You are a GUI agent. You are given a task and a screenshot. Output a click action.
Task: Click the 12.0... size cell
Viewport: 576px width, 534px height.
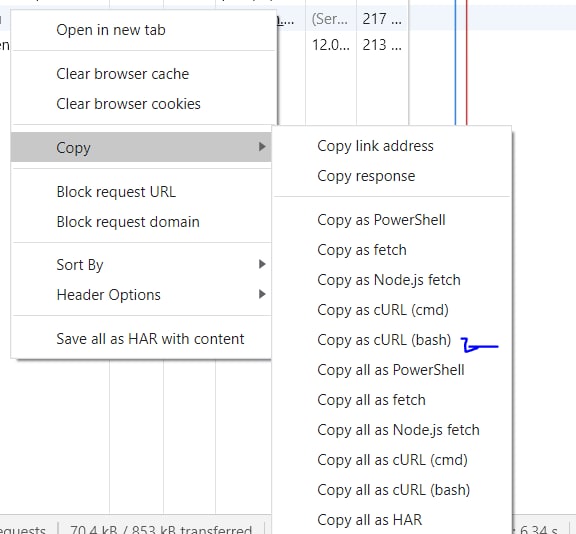tap(331, 45)
